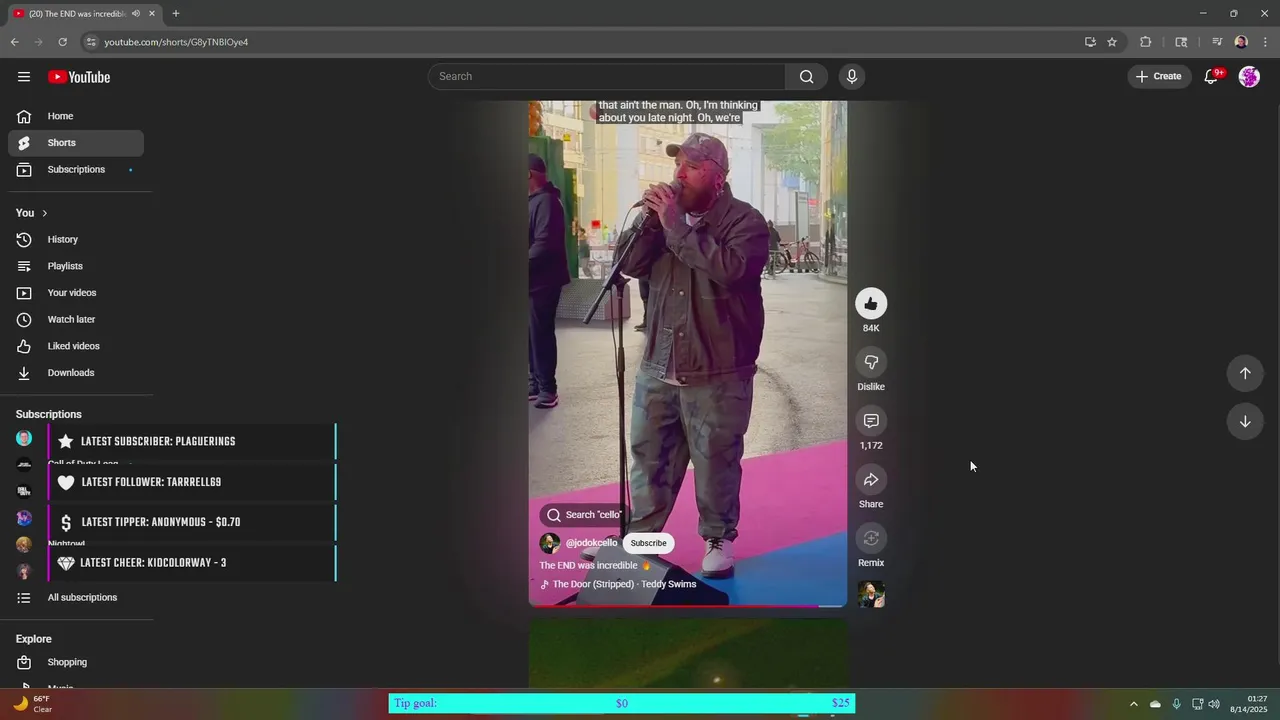Open Playlists
Image resolution: width=1280 pixels, height=720 pixels.
76,266
